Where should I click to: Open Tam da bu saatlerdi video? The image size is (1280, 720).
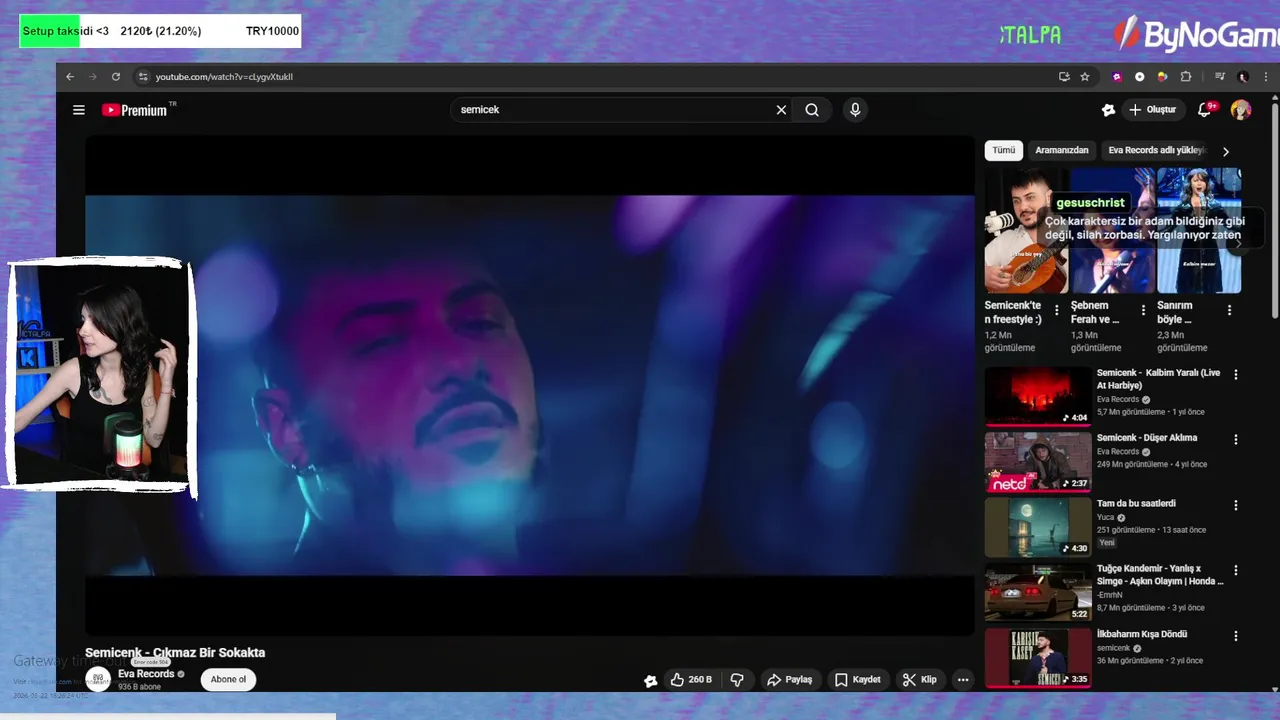[1136, 504]
